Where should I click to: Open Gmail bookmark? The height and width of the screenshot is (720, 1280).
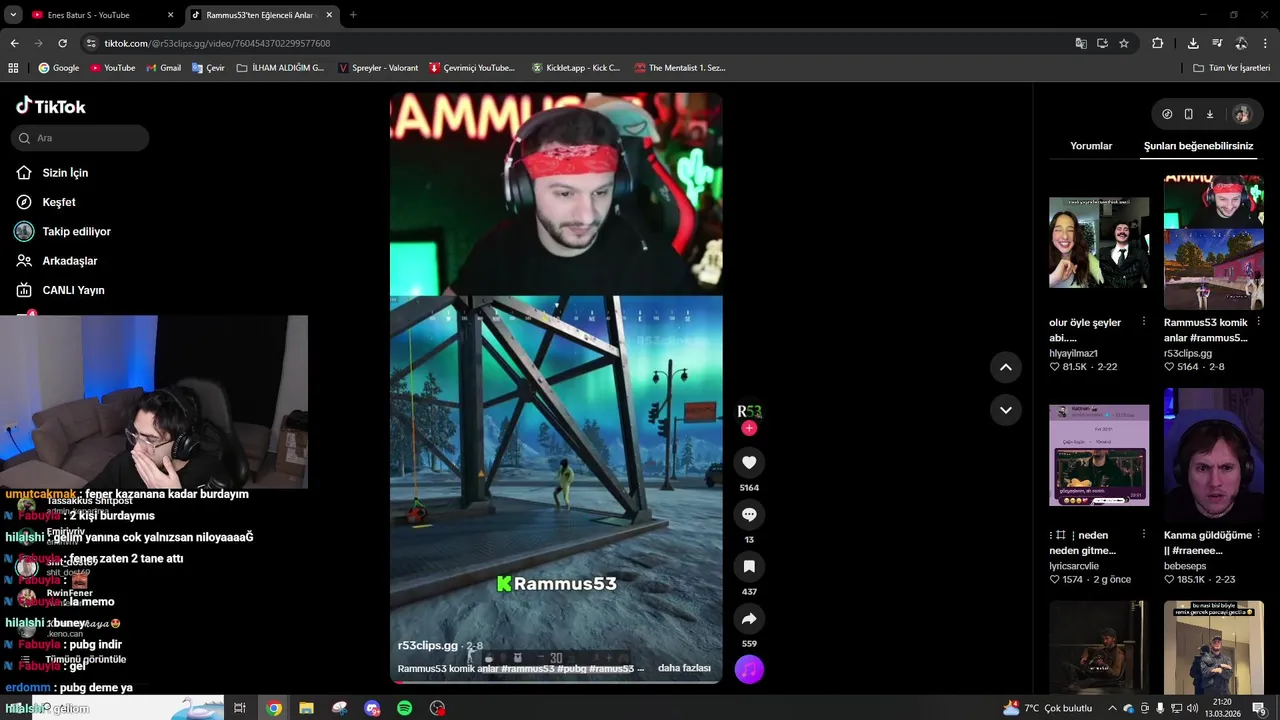(x=163, y=68)
